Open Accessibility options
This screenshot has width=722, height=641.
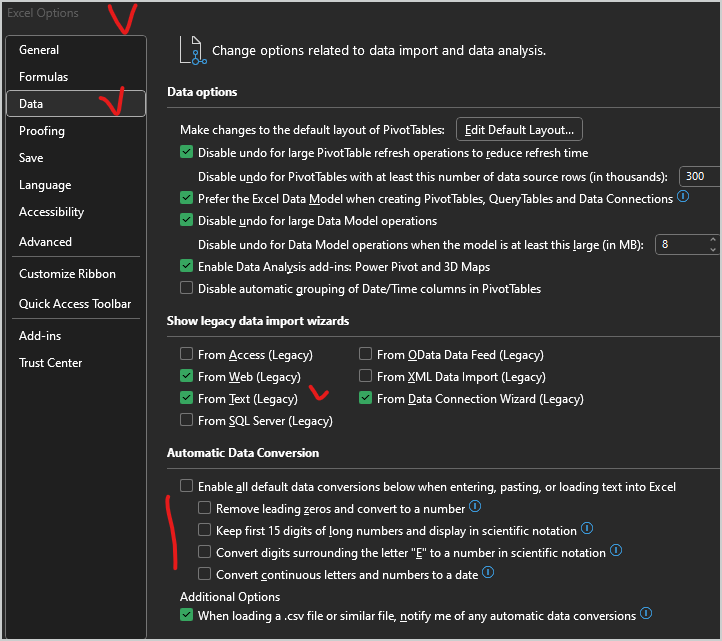pos(76,212)
